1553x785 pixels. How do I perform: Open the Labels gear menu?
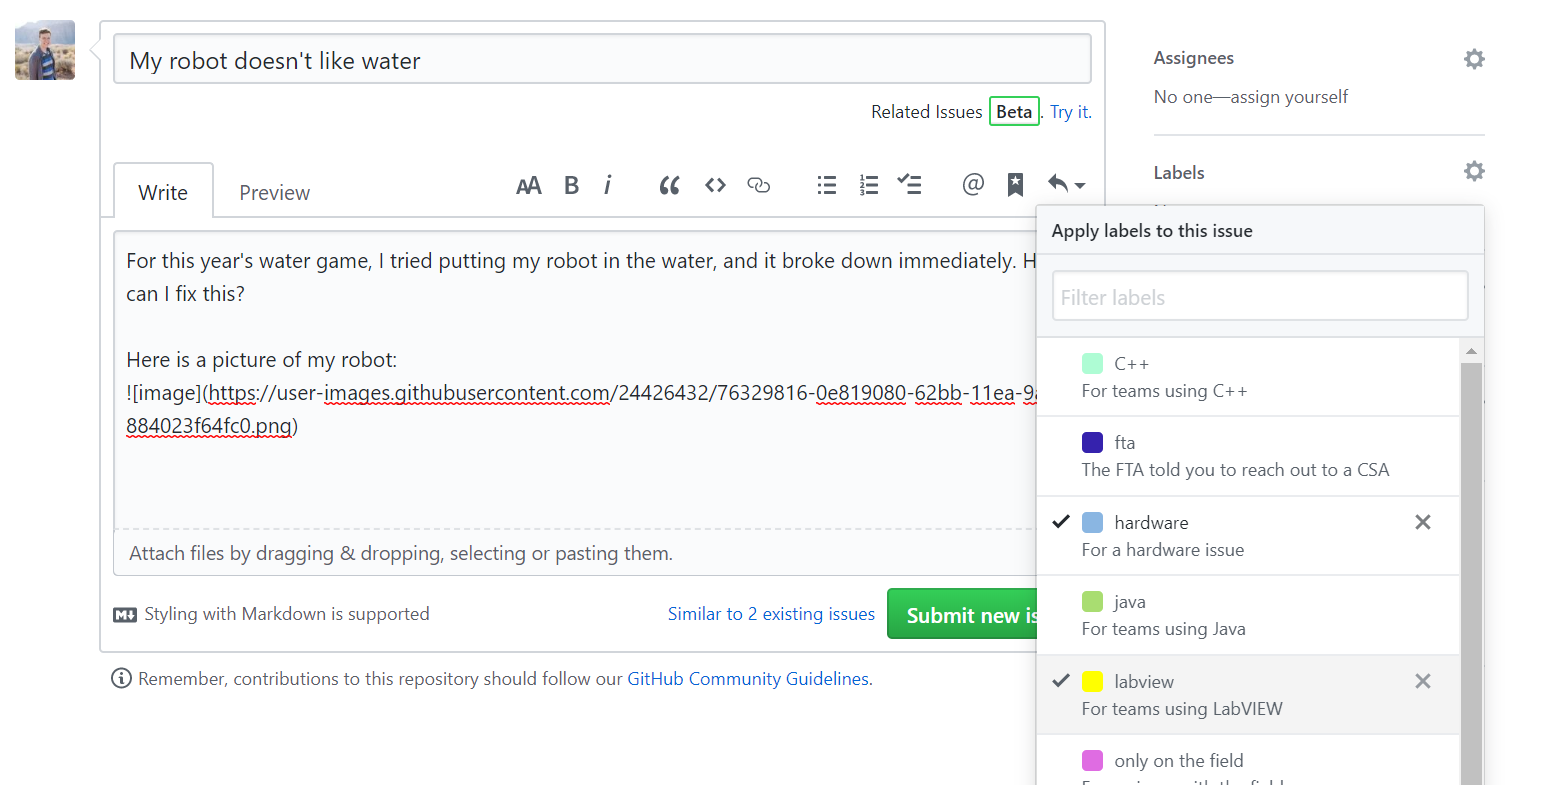(x=1474, y=171)
